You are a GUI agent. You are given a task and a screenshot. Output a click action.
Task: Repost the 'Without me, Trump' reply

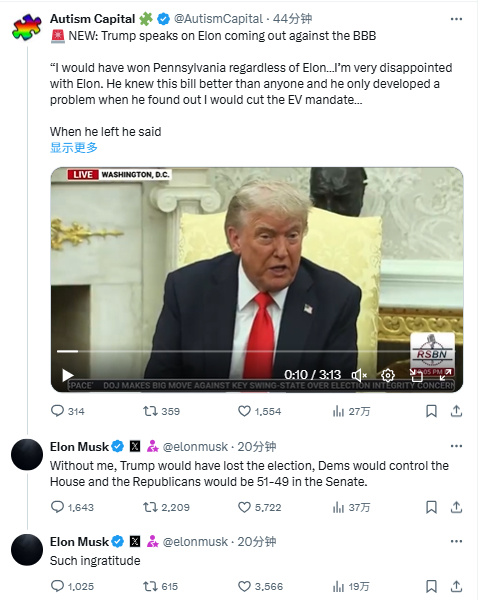tap(166, 507)
